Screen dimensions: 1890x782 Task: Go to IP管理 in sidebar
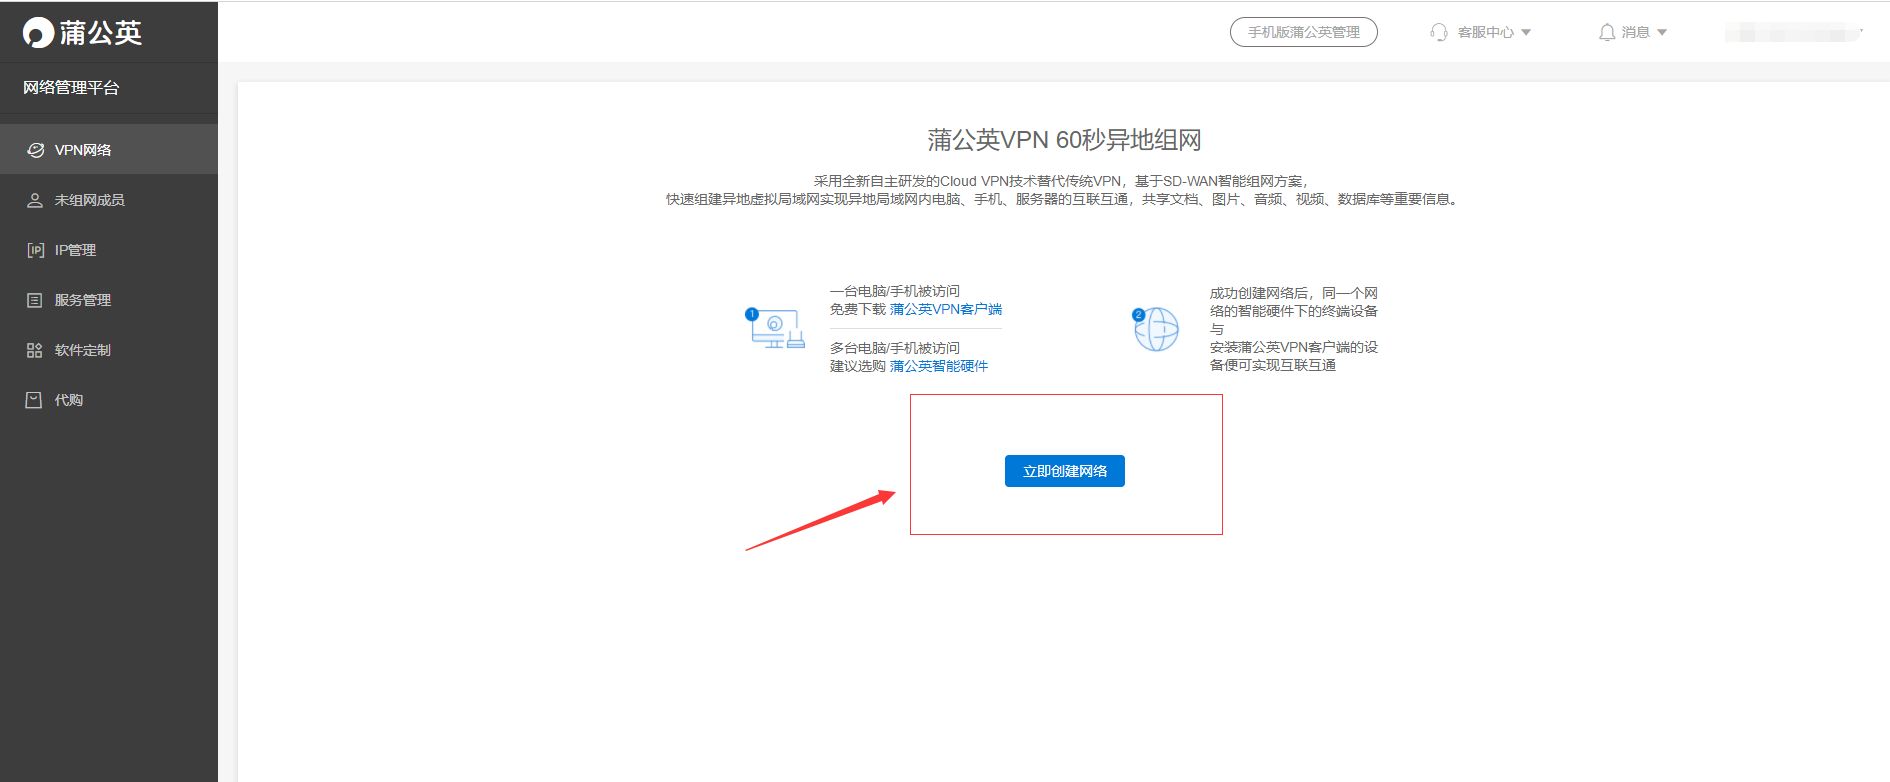109,250
